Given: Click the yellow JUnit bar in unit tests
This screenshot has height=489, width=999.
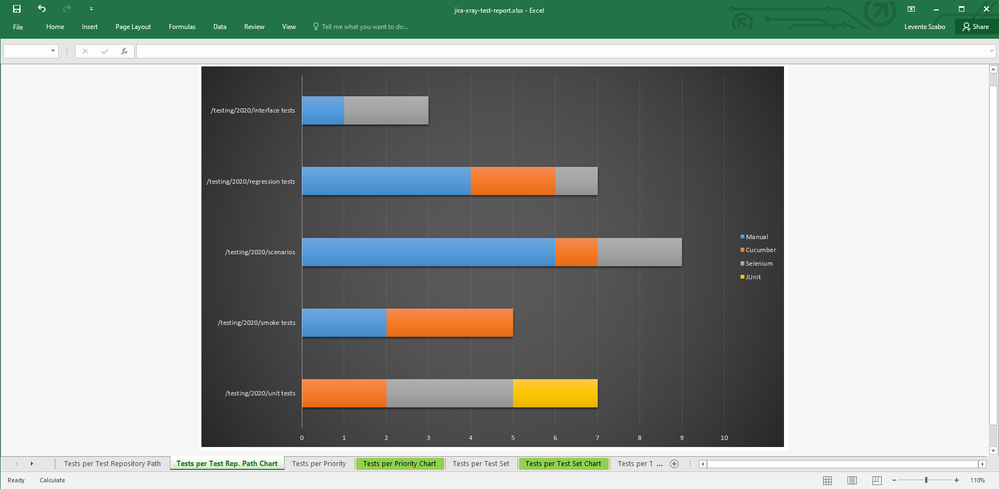Looking at the screenshot, I should [x=555, y=393].
